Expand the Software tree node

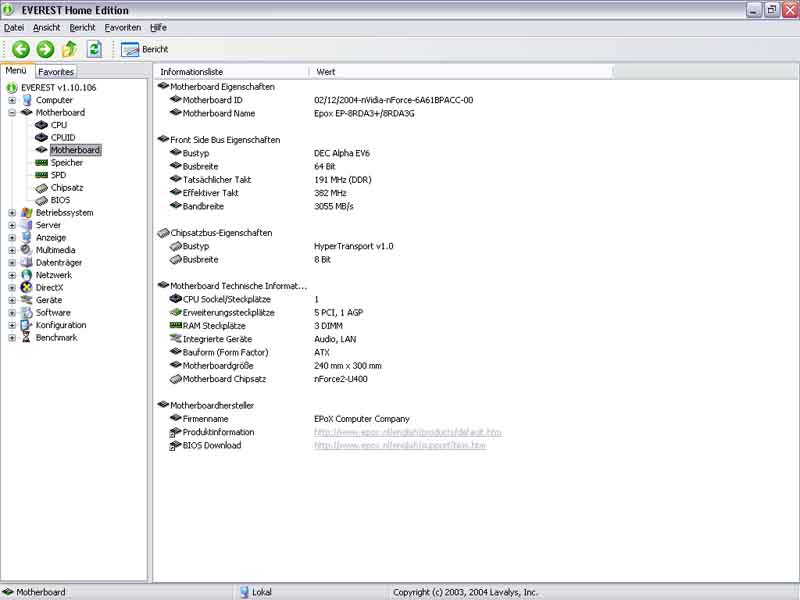click(x=12, y=313)
